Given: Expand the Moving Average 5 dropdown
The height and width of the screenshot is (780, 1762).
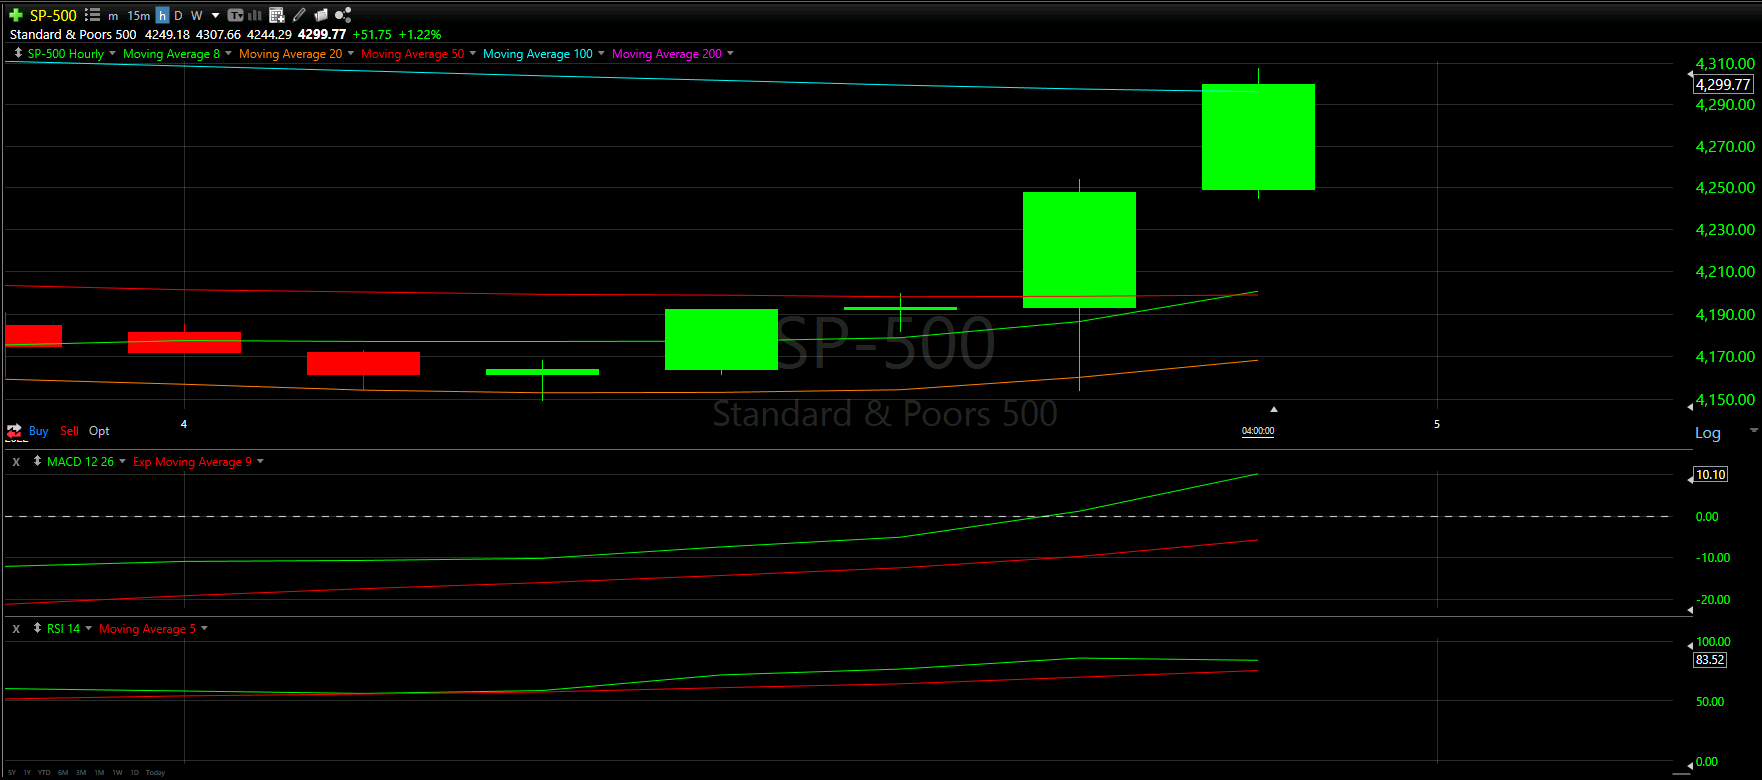Looking at the screenshot, I should point(204,629).
